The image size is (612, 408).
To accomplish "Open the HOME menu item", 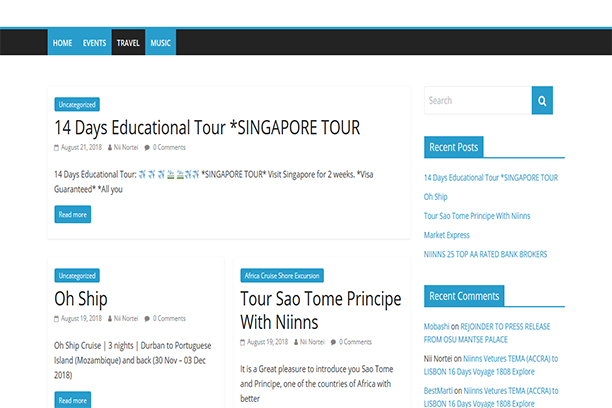I will (62, 43).
